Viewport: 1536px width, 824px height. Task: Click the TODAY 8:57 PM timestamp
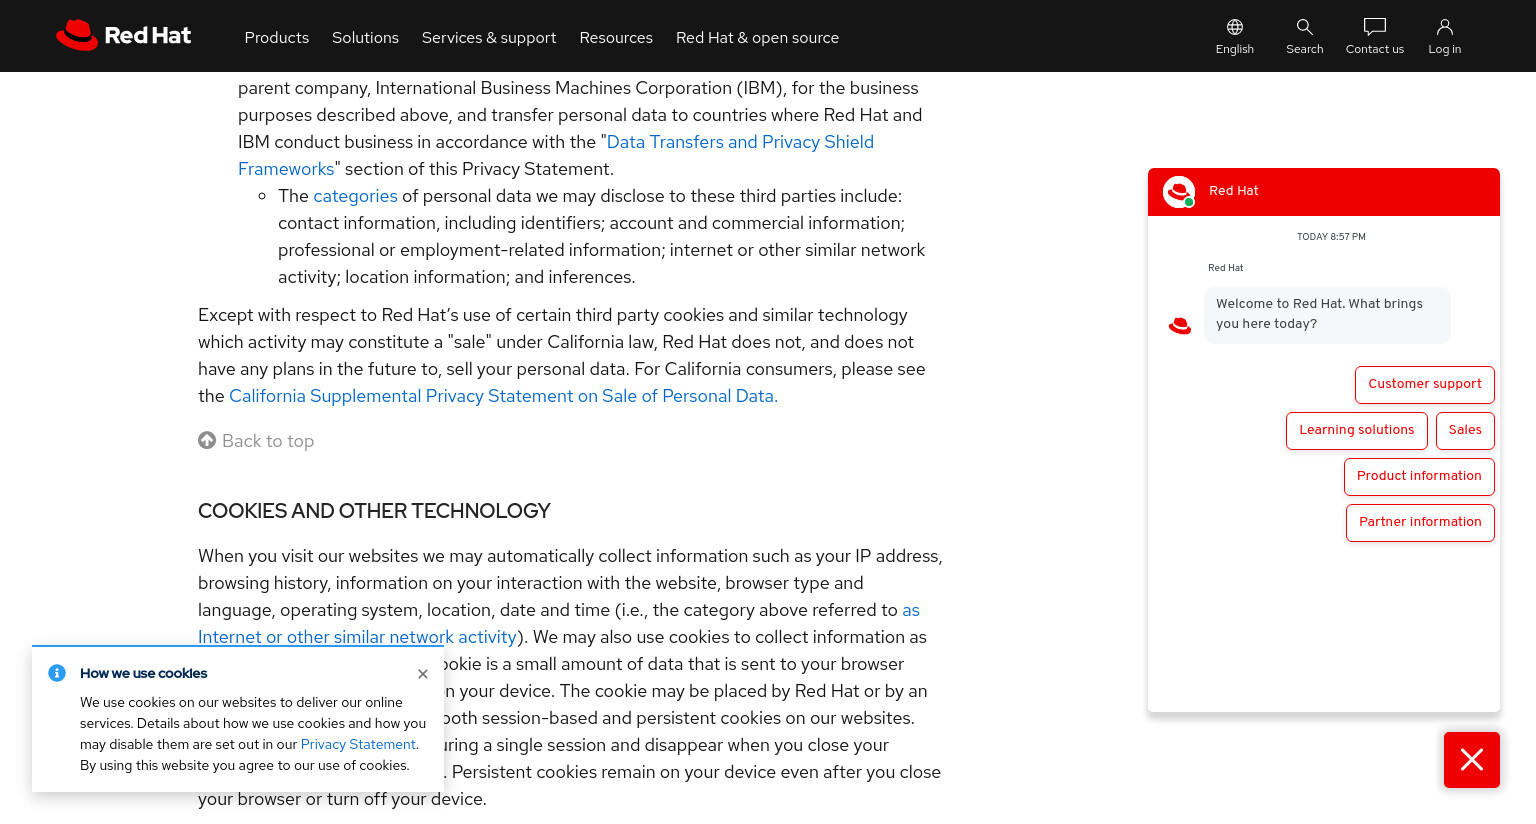click(x=1331, y=237)
